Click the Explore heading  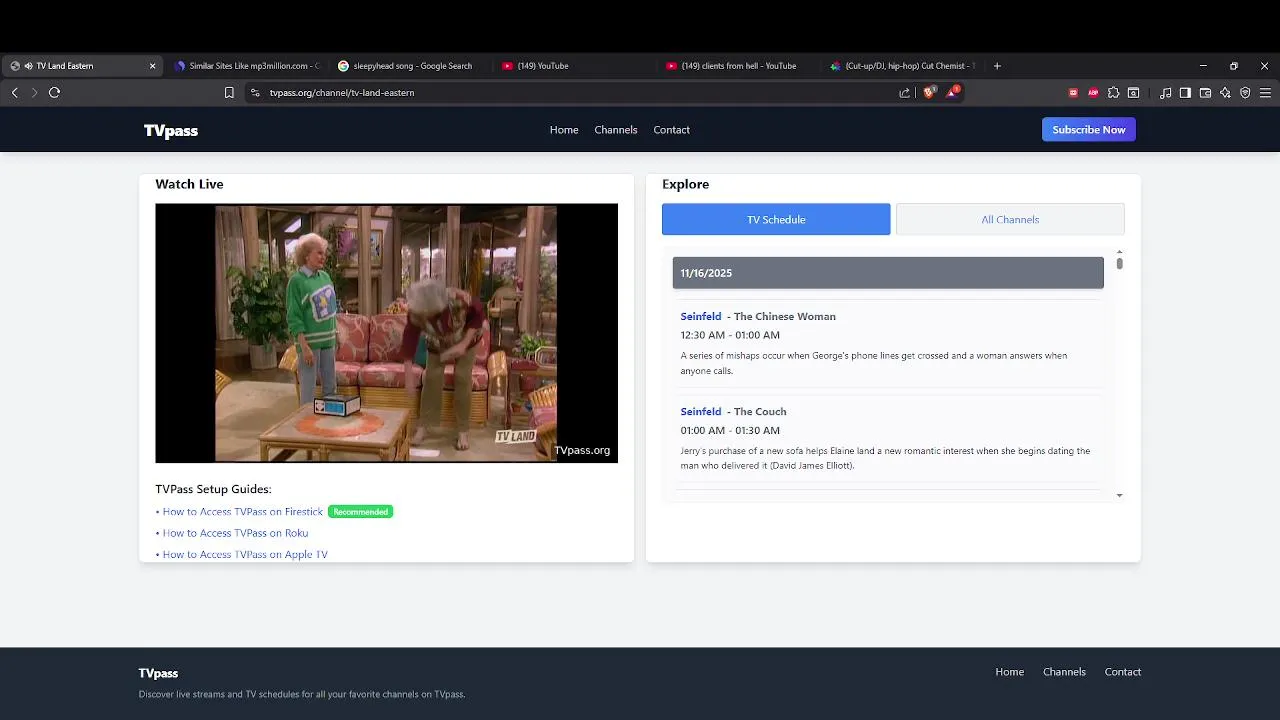tap(685, 184)
